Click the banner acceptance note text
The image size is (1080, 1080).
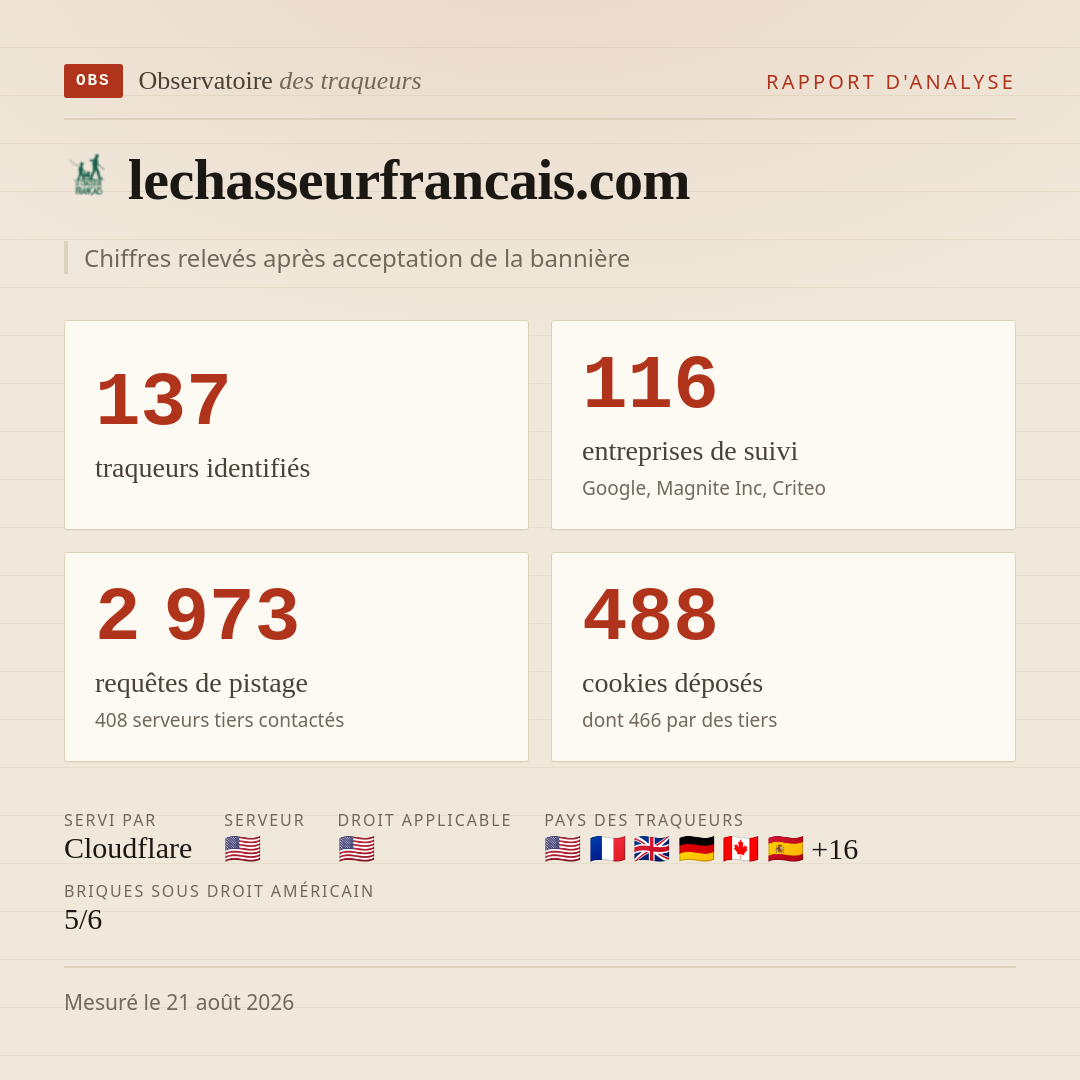coord(357,258)
